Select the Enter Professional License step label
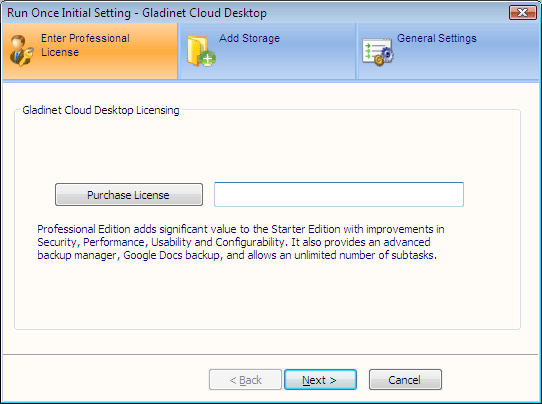This screenshot has width=542, height=404. (x=85, y=45)
